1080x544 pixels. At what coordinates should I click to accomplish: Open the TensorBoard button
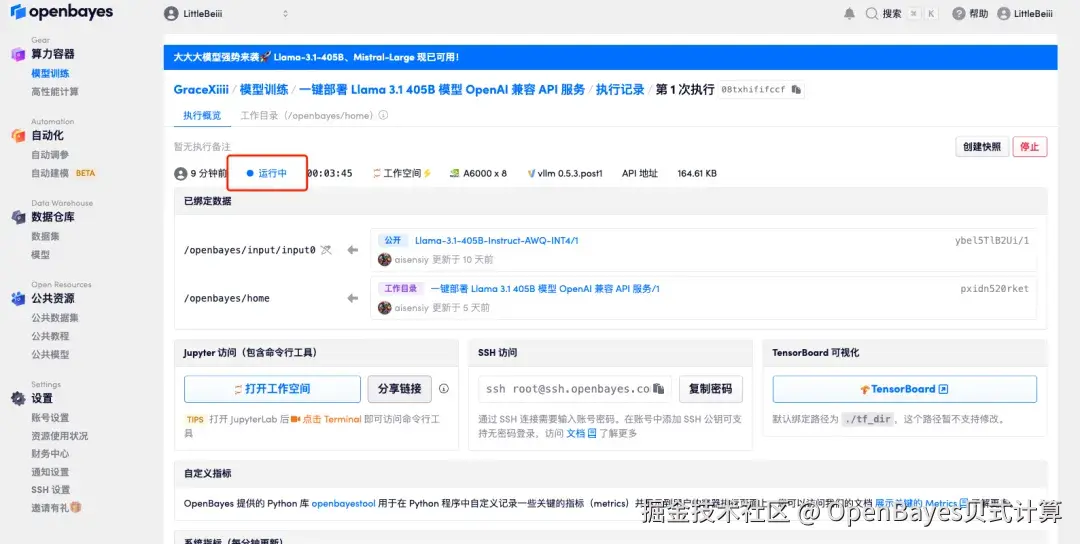[x=904, y=389]
